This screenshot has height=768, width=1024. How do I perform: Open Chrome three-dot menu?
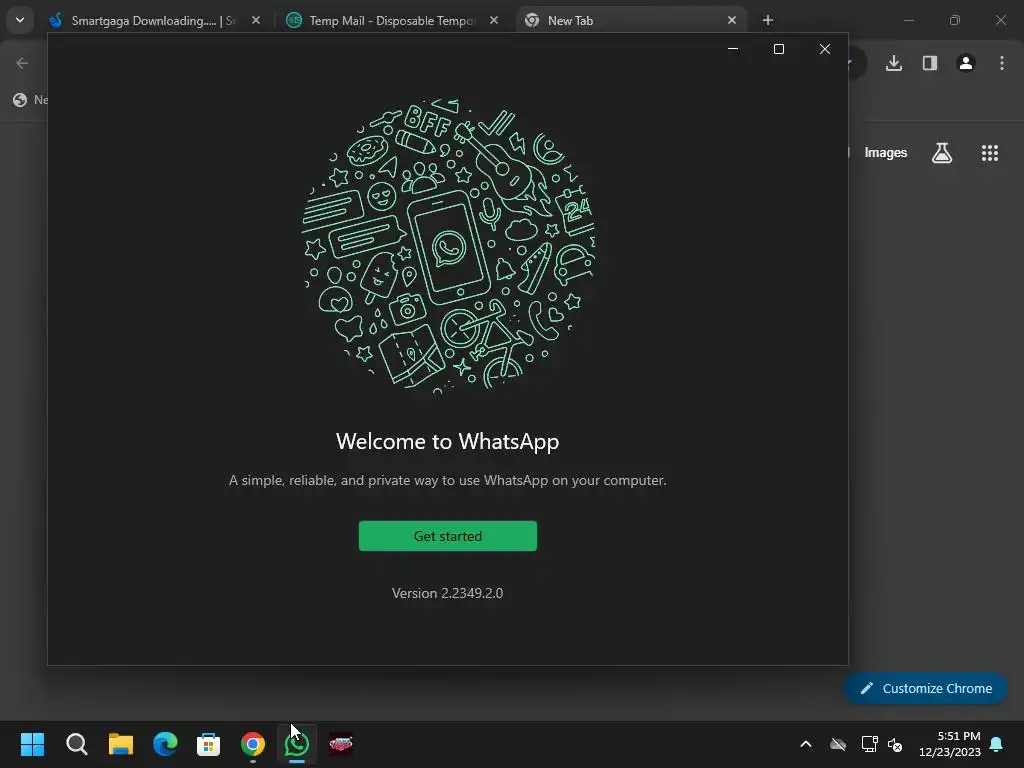click(1002, 63)
